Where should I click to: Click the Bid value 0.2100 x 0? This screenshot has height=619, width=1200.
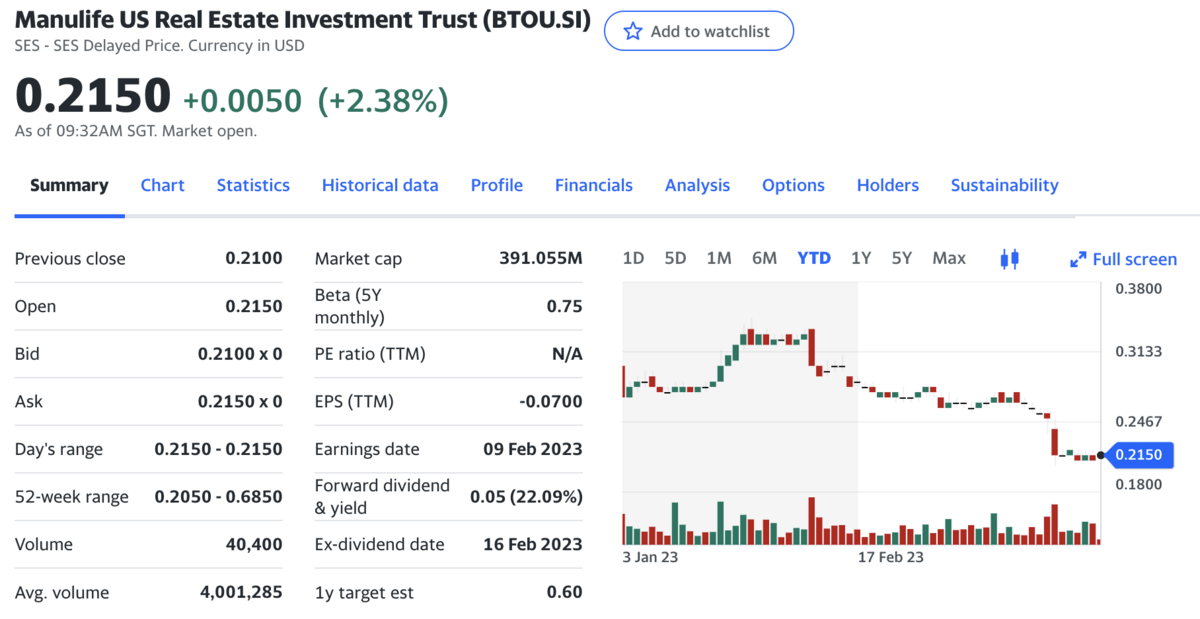pos(240,354)
